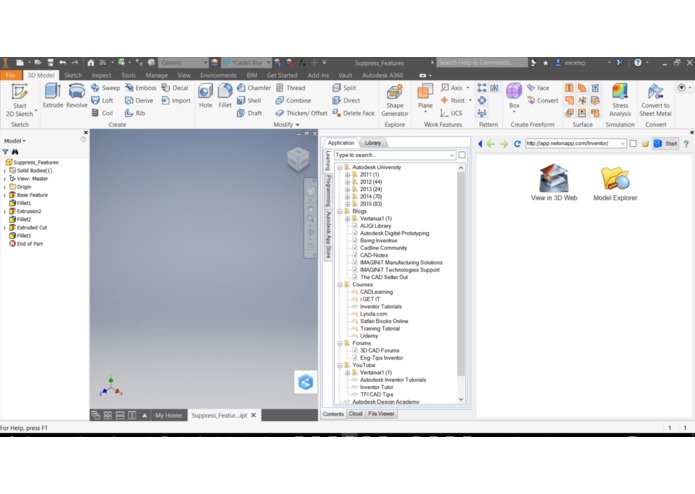Toggle checkbox beside search field
This screenshot has height=494, width=695.
pyautogui.click(x=462, y=155)
